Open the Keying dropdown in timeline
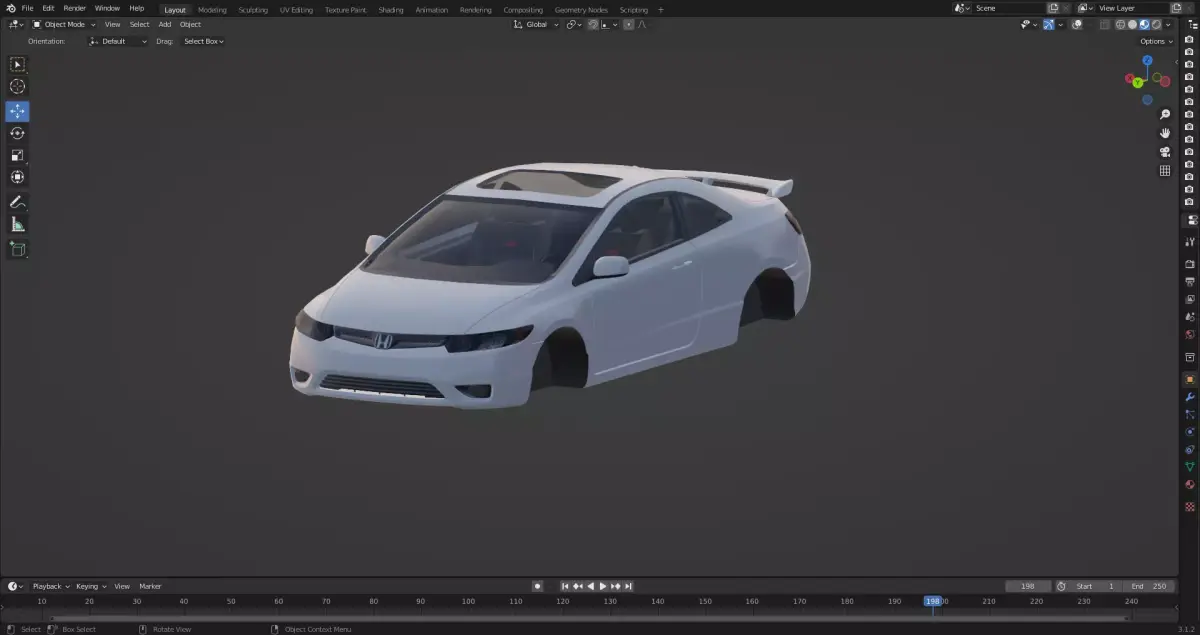The height and width of the screenshot is (635, 1200). pos(91,586)
